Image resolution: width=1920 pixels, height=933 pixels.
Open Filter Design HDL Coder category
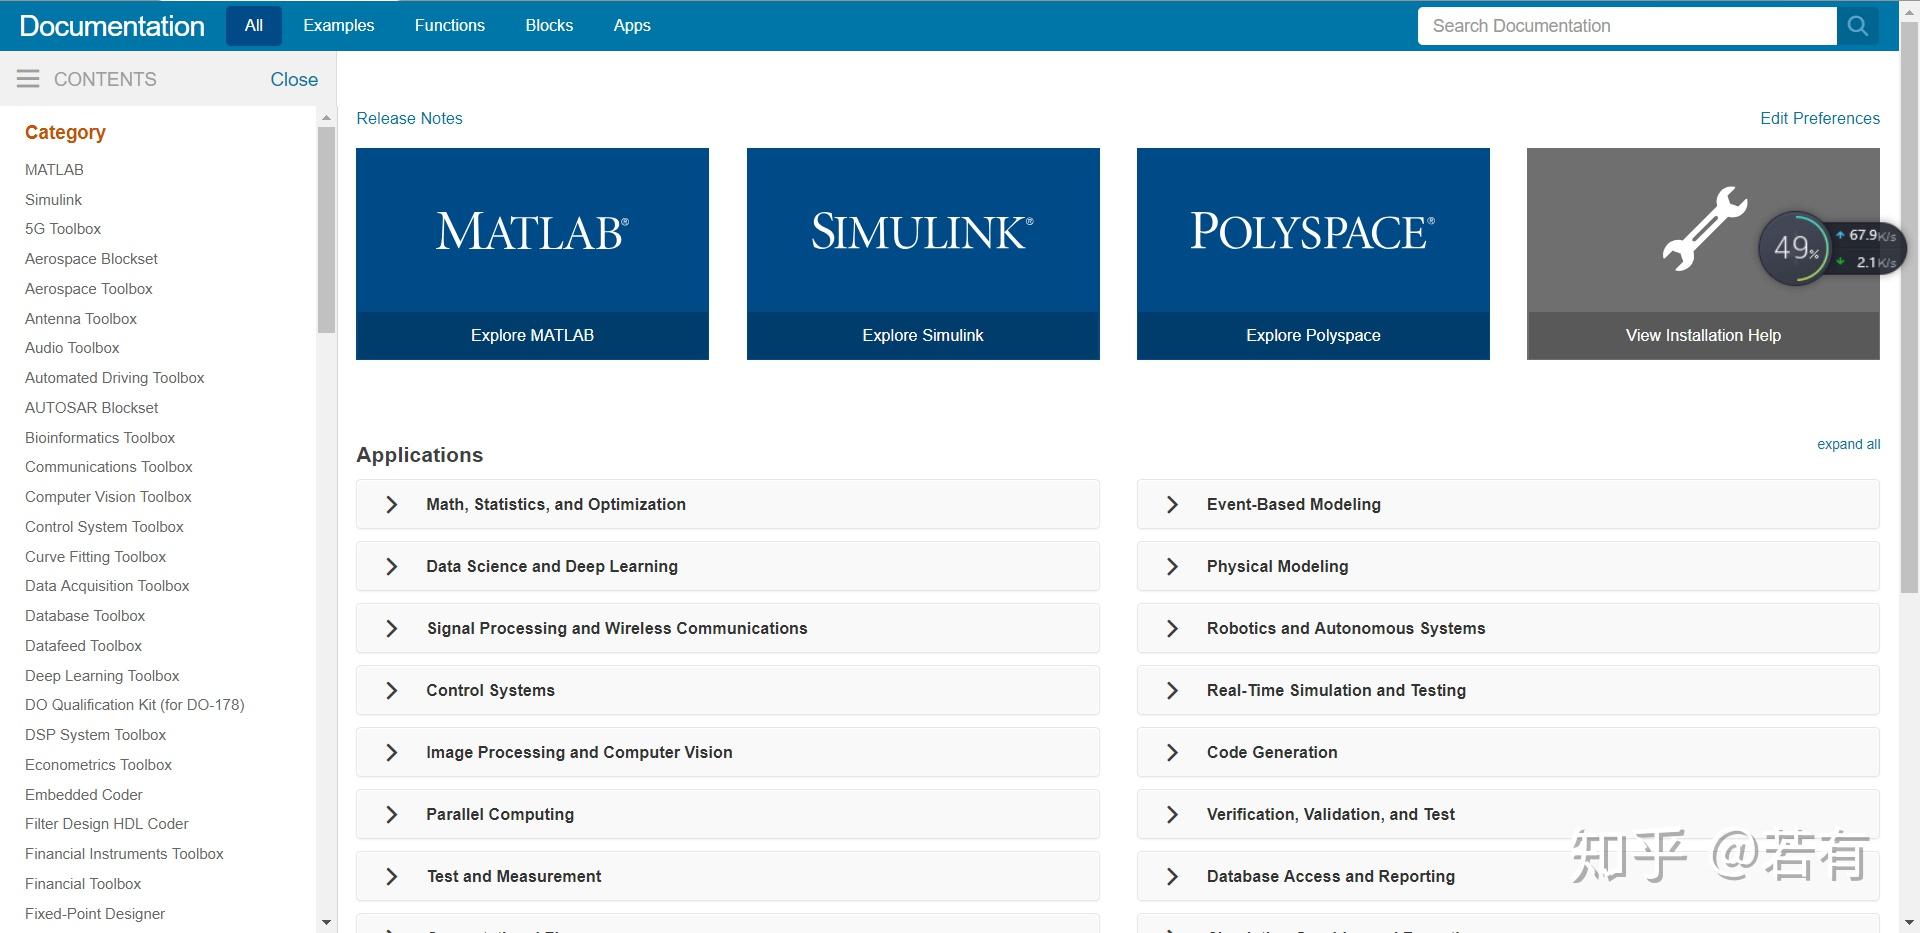(x=107, y=824)
